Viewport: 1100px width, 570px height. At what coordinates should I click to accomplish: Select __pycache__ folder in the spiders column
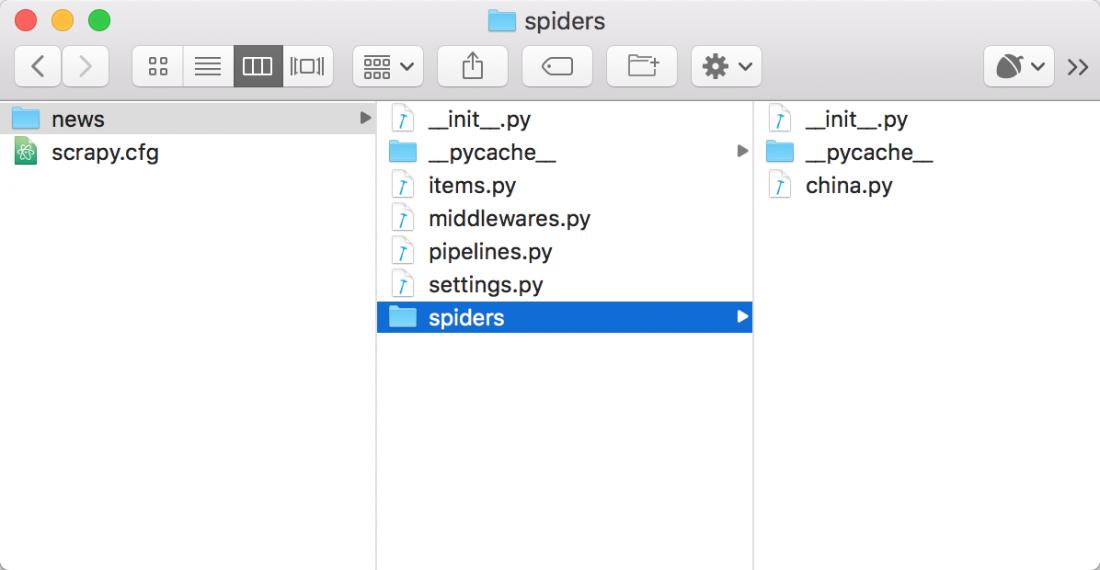(927, 152)
